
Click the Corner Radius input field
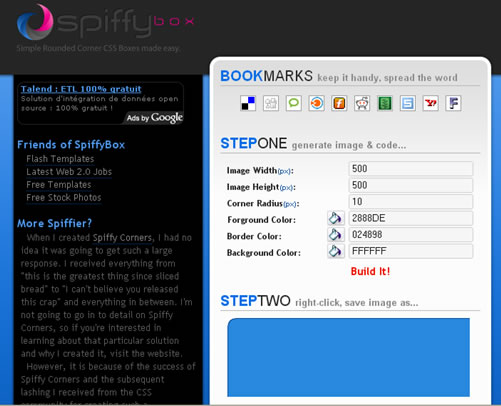click(411, 202)
